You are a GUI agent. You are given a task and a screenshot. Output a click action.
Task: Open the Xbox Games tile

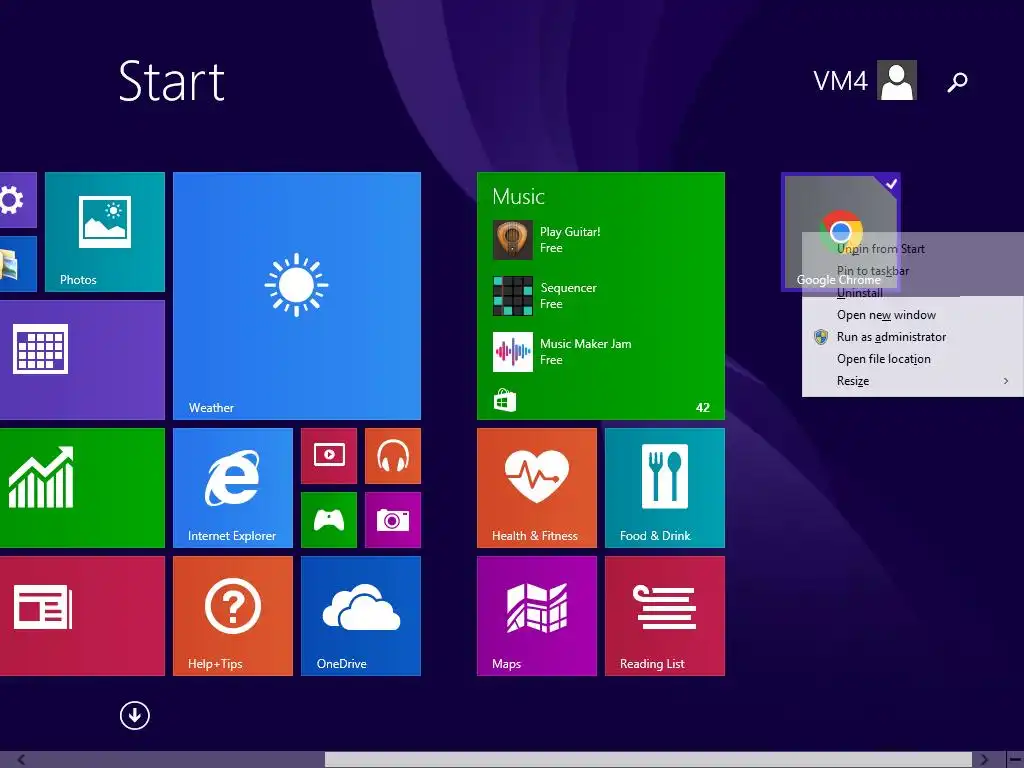click(x=328, y=520)
